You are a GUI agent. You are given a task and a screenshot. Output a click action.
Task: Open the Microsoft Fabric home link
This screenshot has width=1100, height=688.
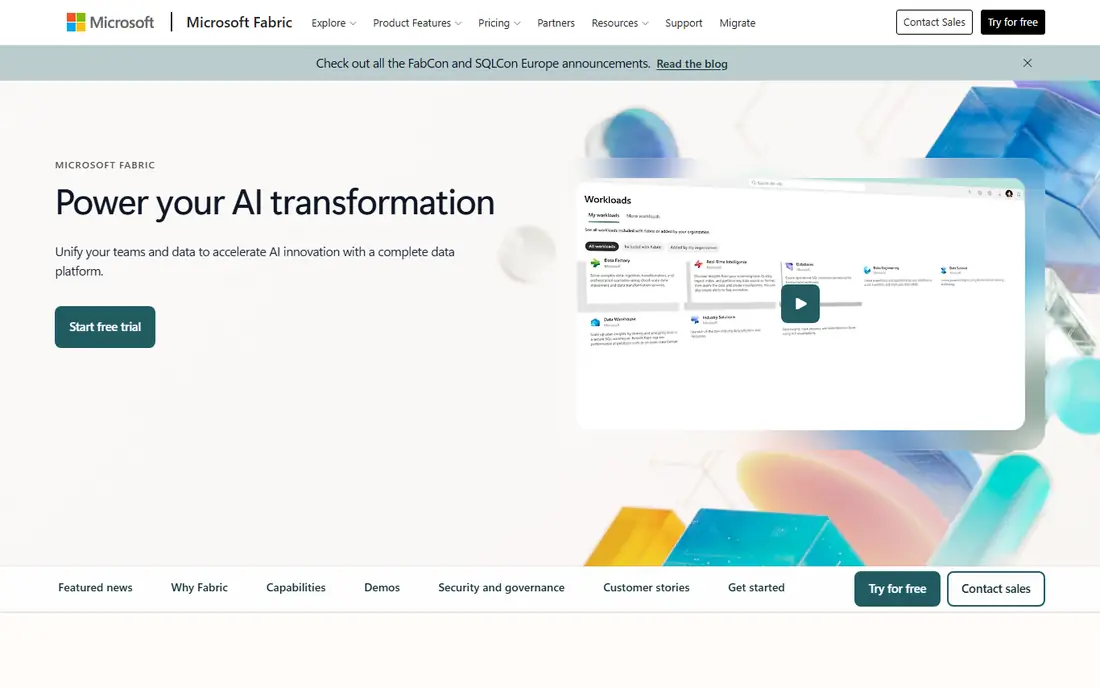pyautogui.click(x=239, y=22)
